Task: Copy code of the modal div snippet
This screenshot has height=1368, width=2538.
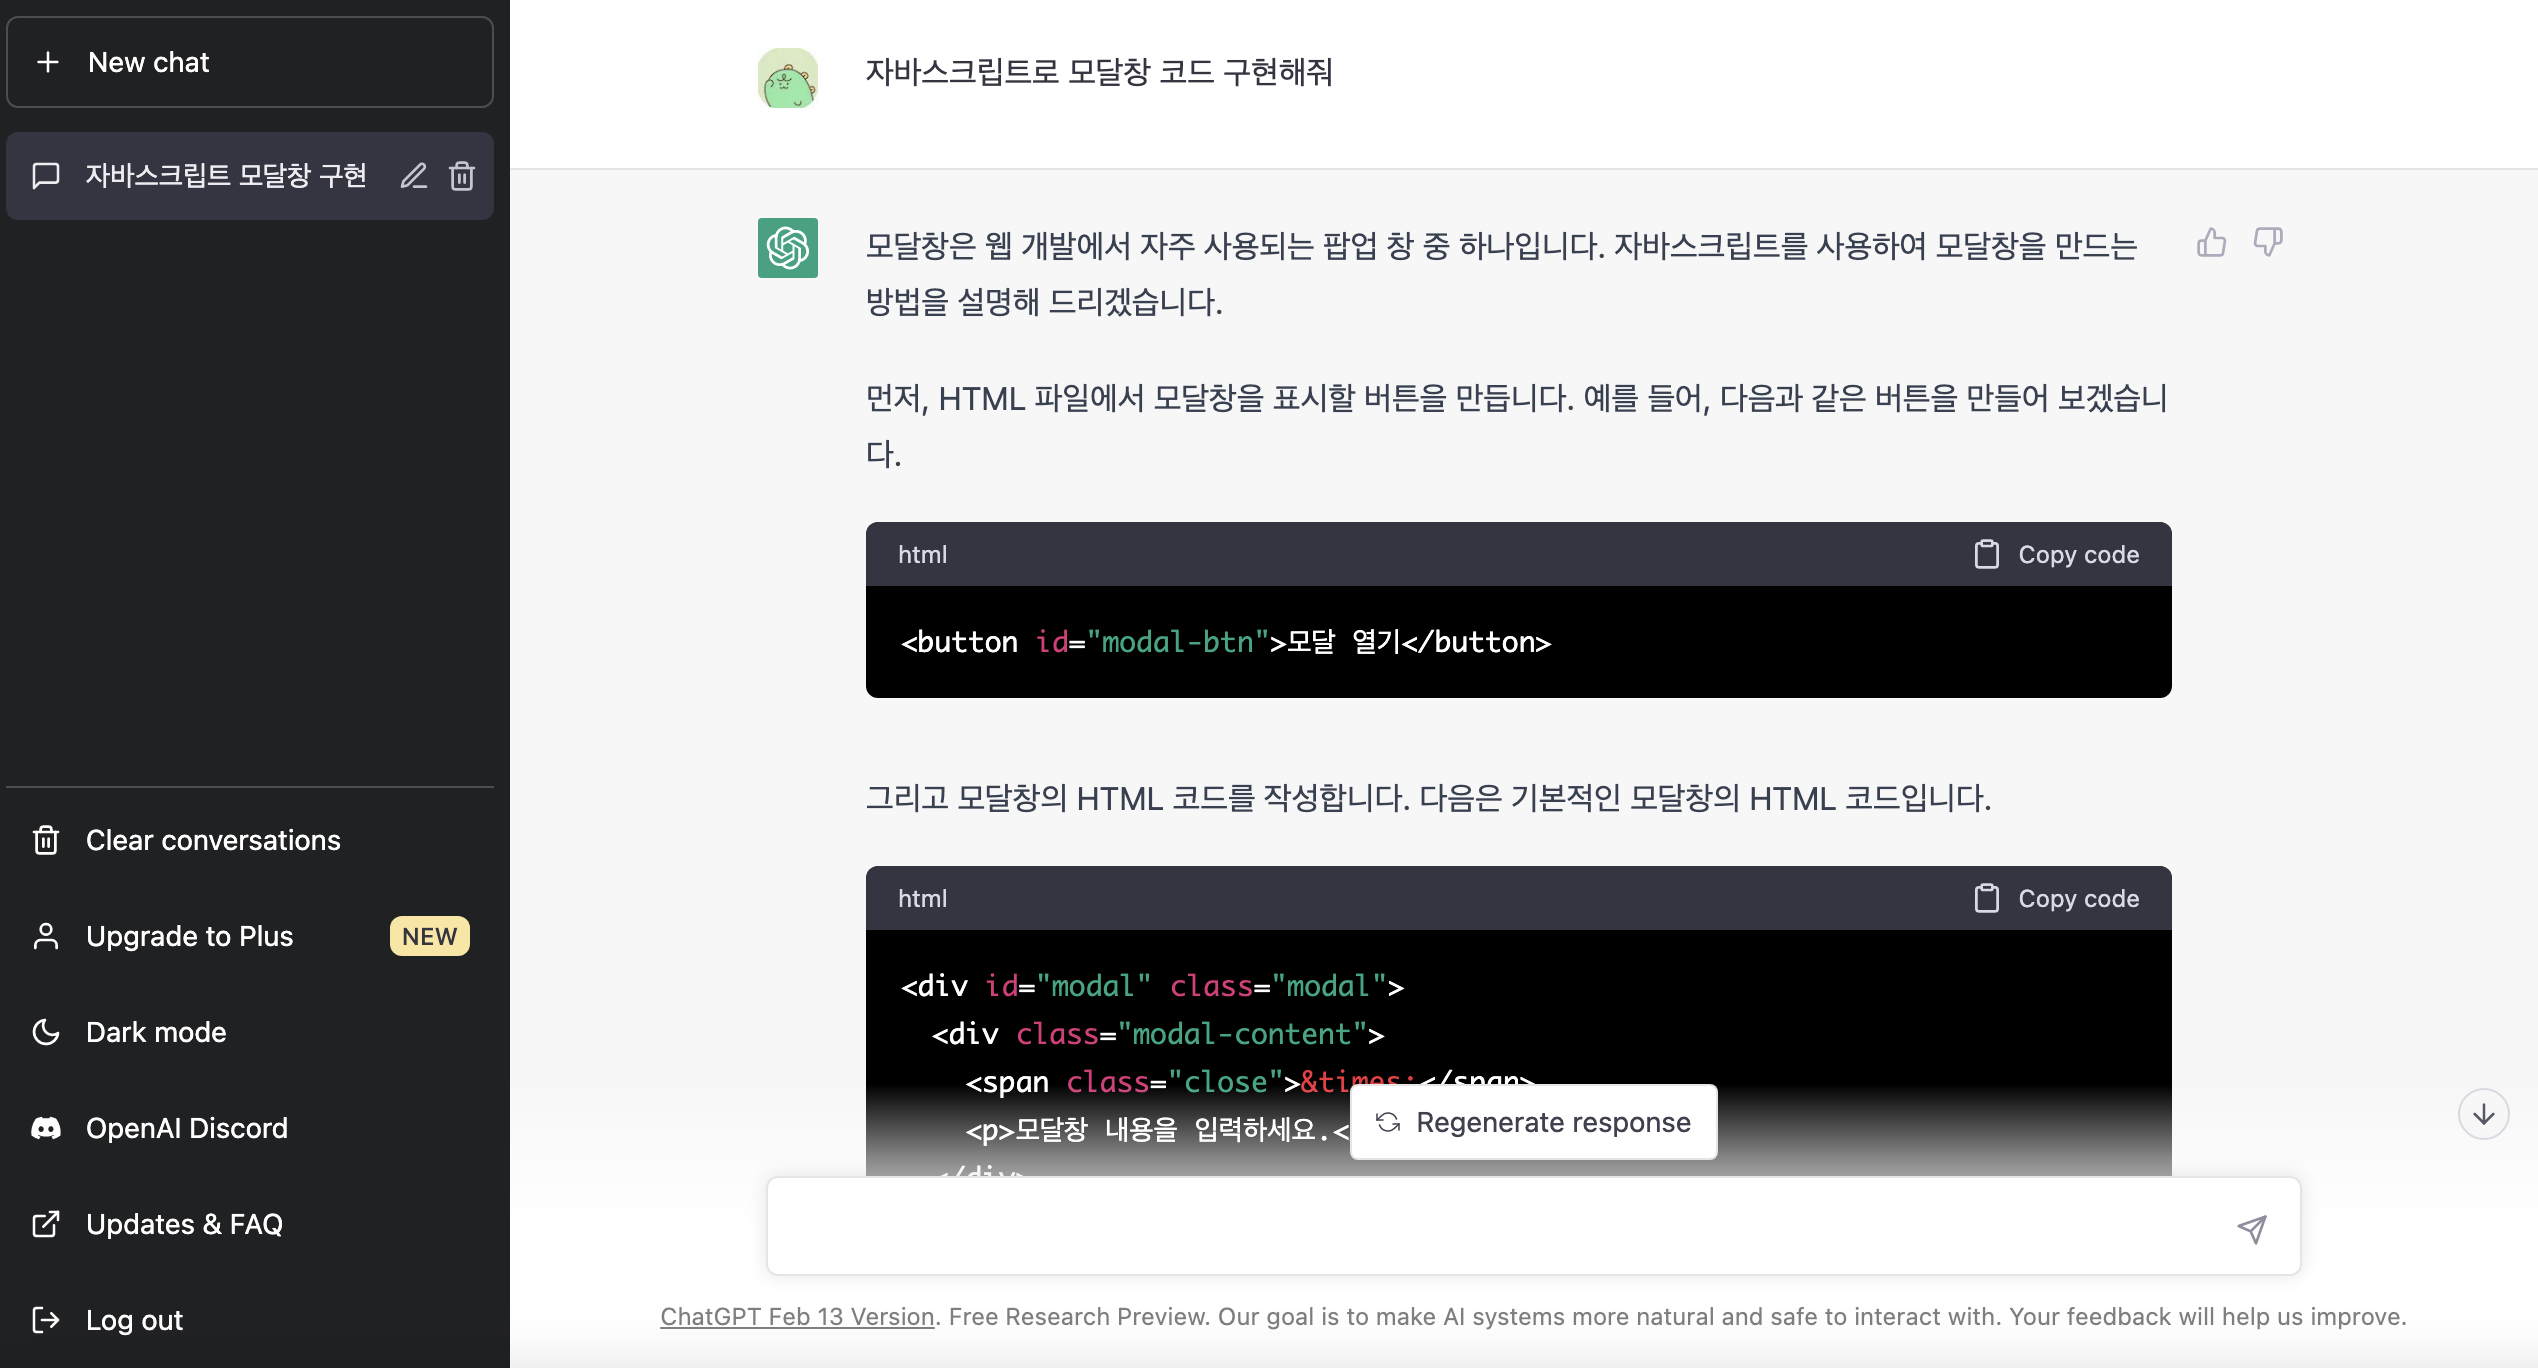Action: click(2057, 899)
